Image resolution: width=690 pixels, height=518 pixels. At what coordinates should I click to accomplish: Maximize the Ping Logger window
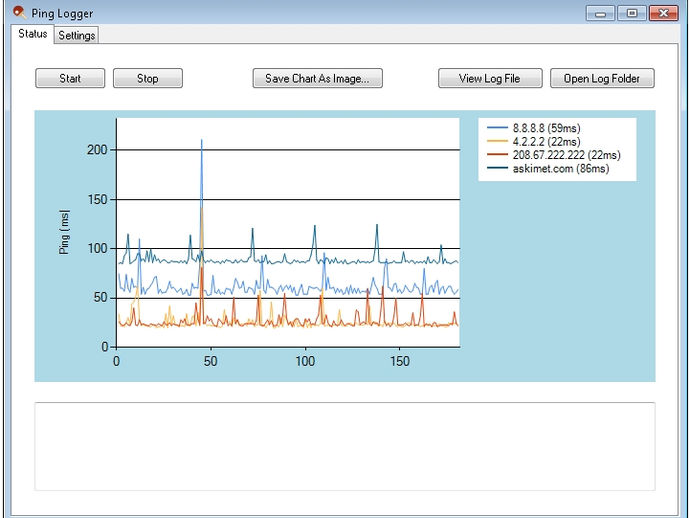[x=632, y=14]
